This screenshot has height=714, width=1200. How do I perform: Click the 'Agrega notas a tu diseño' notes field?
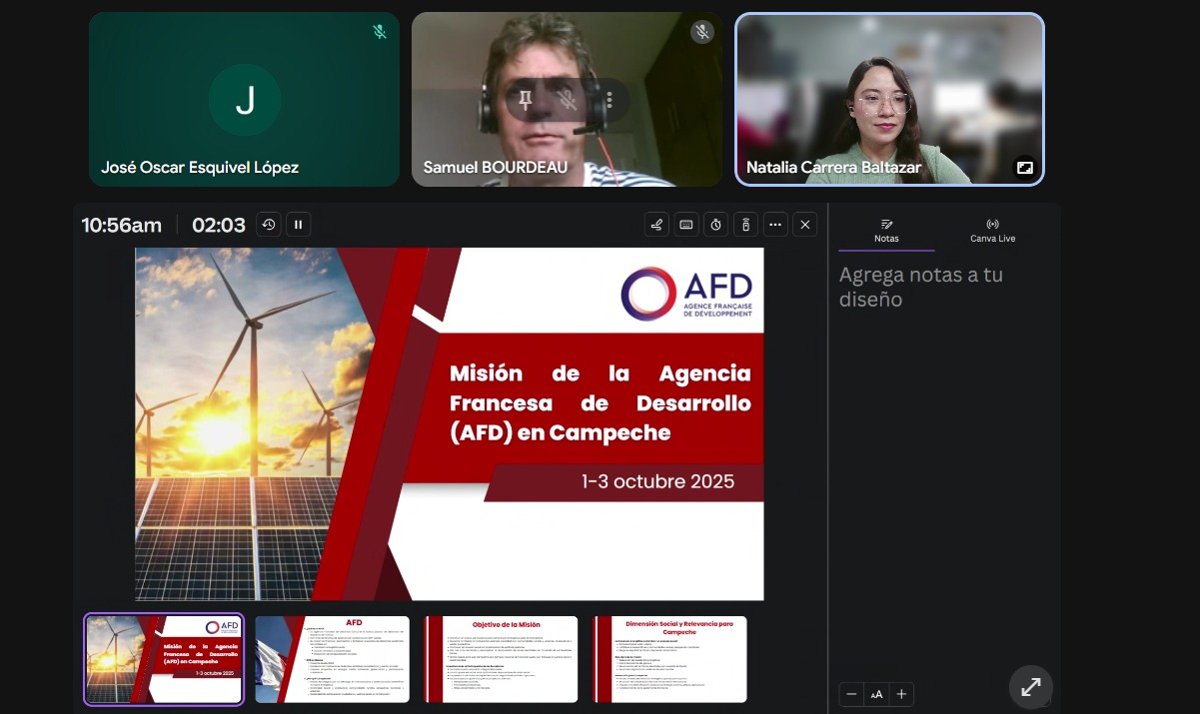[x=944, y=287]
